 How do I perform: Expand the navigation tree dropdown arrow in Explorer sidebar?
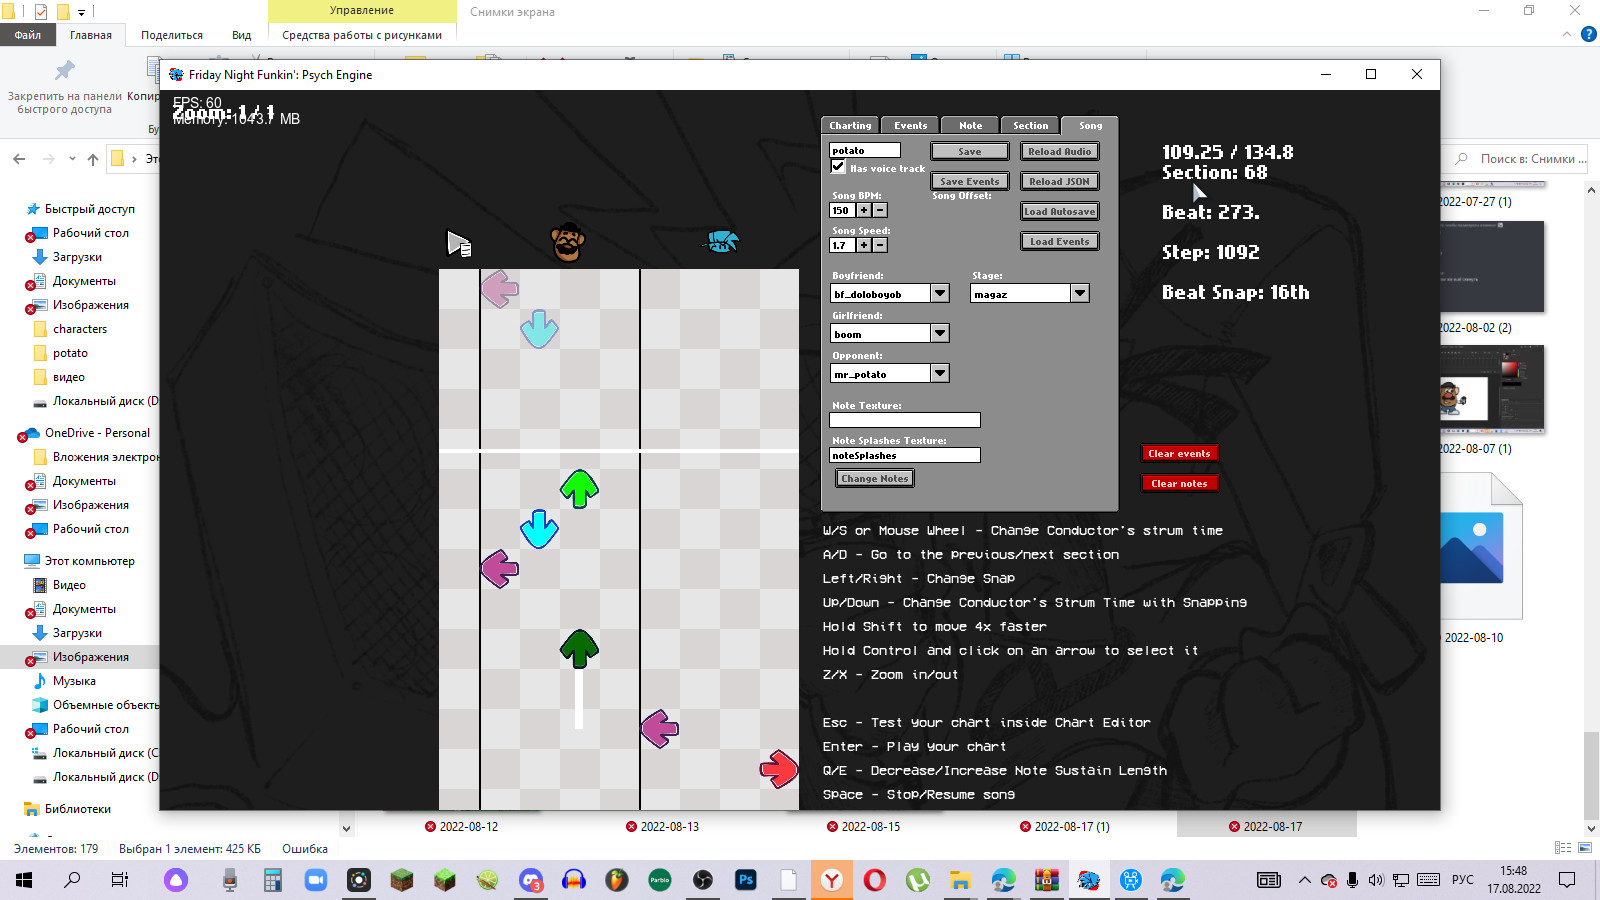347,828
